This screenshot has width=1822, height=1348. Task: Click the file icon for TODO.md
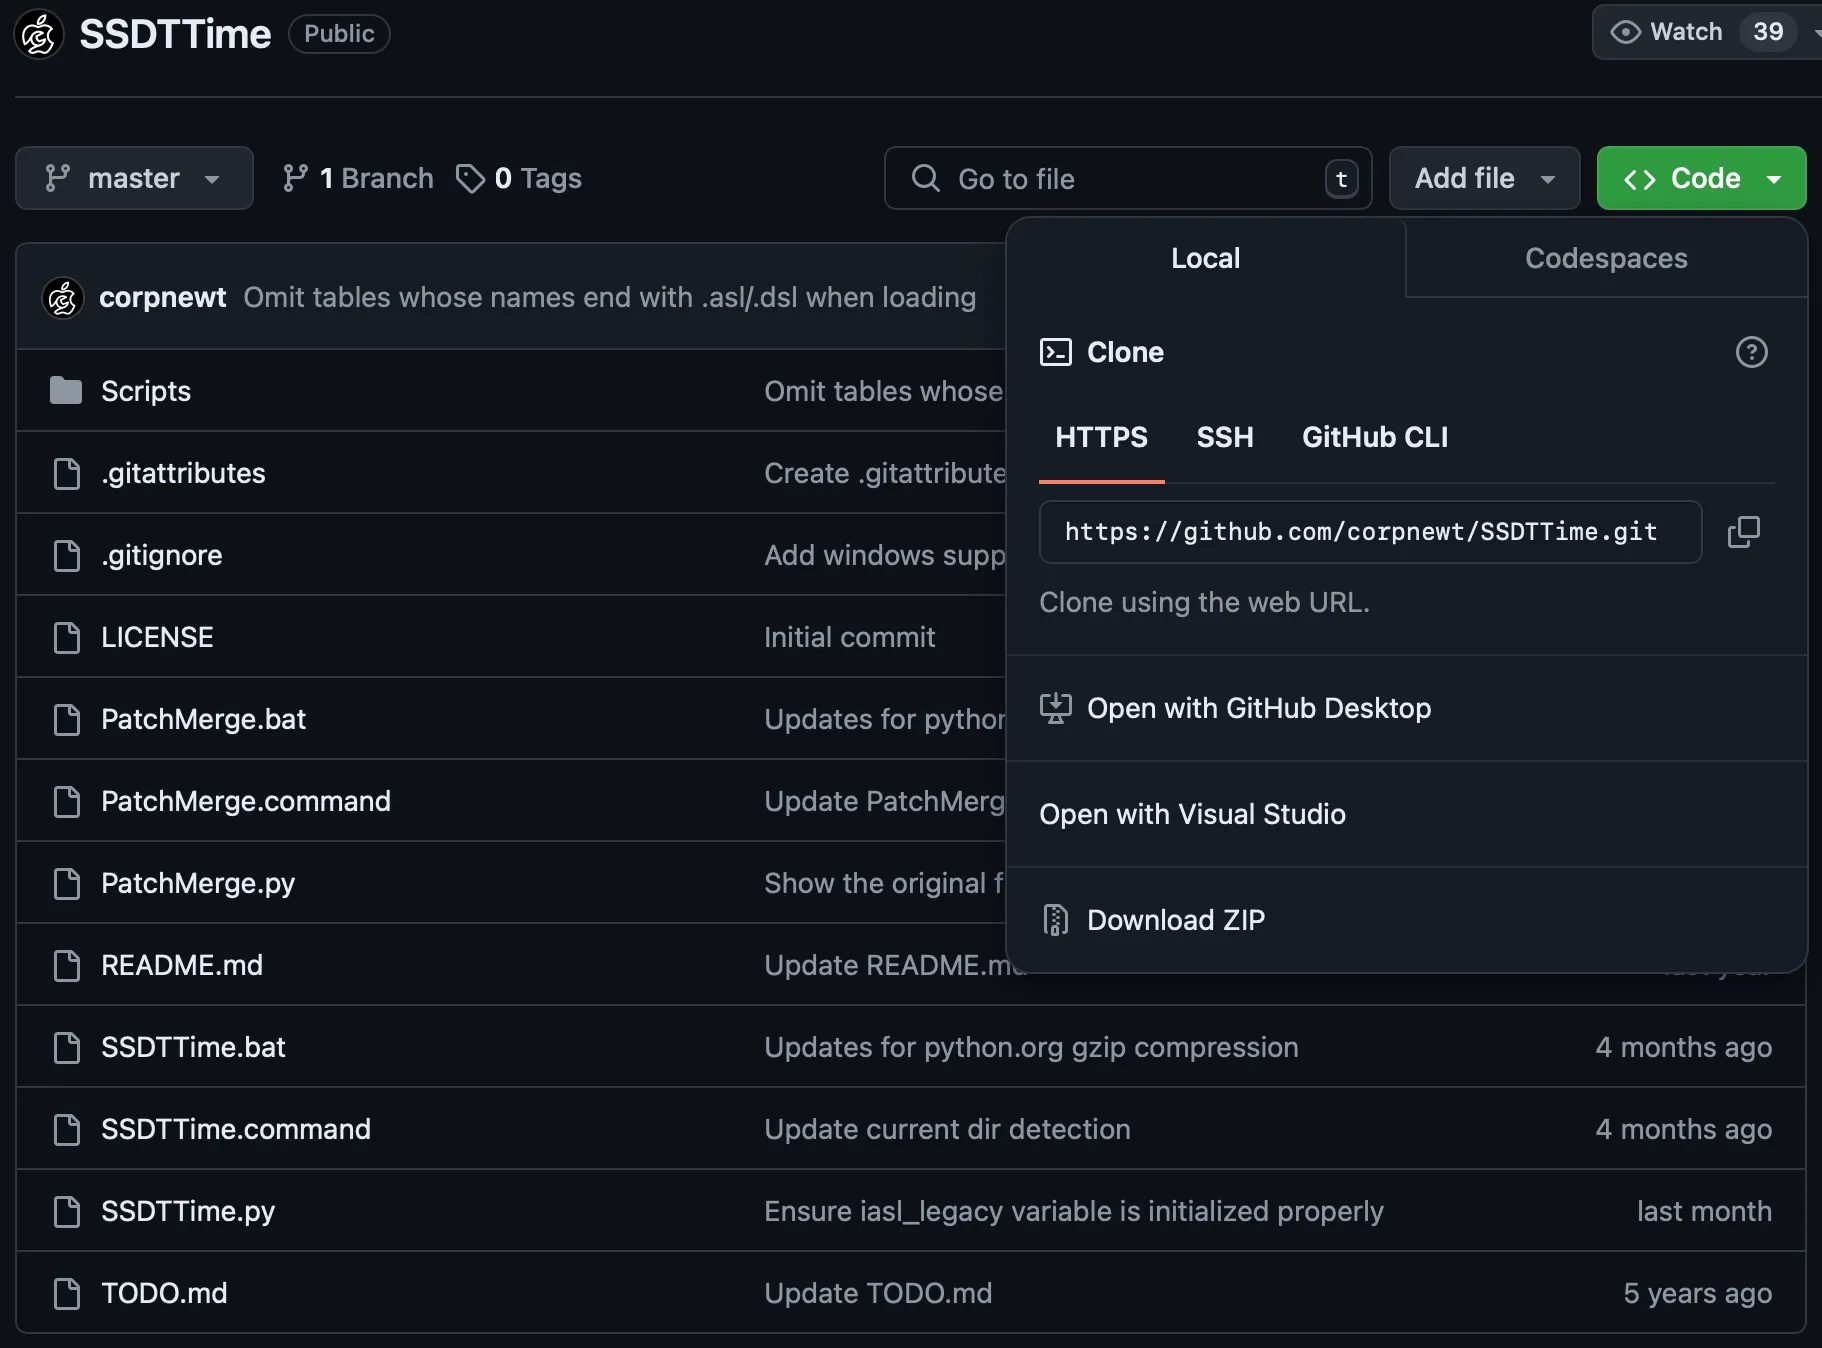coord(67,1293)
